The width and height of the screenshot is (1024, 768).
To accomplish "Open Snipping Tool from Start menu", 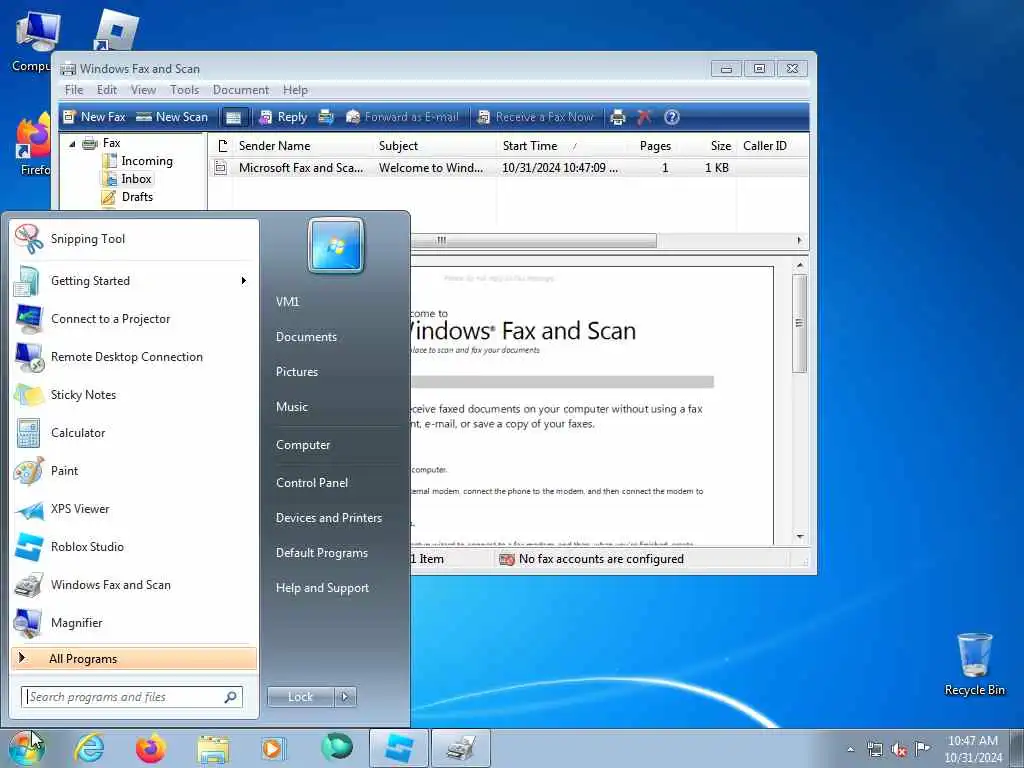I will 134,239.
